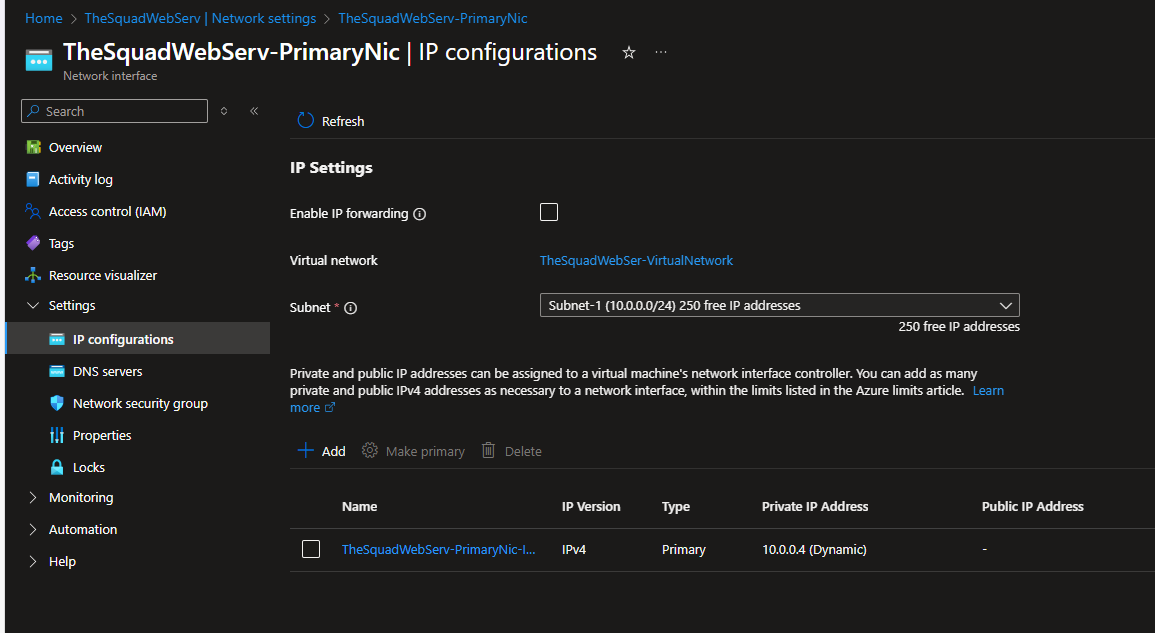Click the Refresh button label
Viewport: 1155px width, 633px height.
pos(343,121)
